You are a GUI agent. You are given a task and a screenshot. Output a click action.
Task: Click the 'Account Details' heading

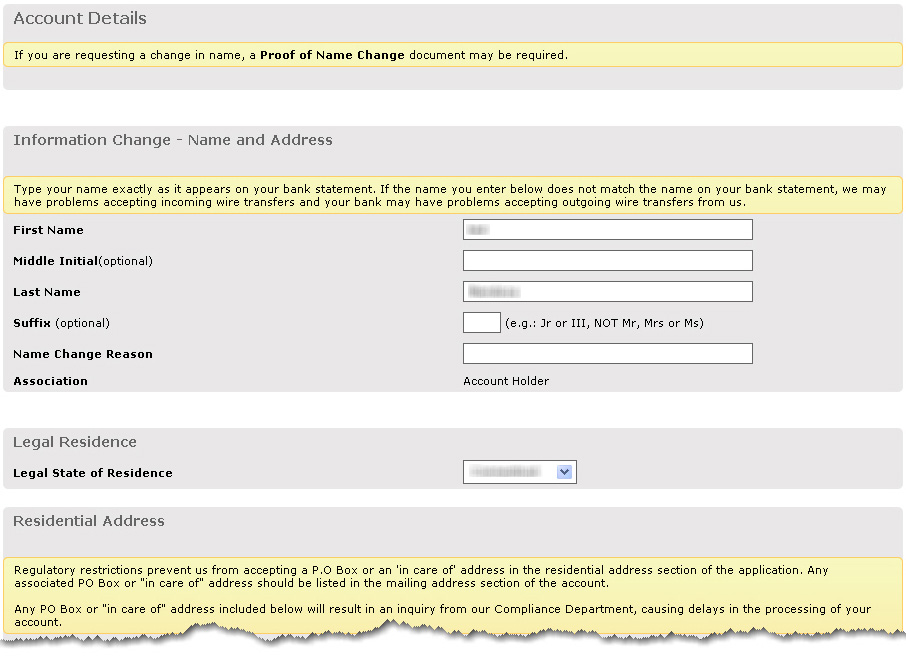pyautogui.click(x=80, y=18)
